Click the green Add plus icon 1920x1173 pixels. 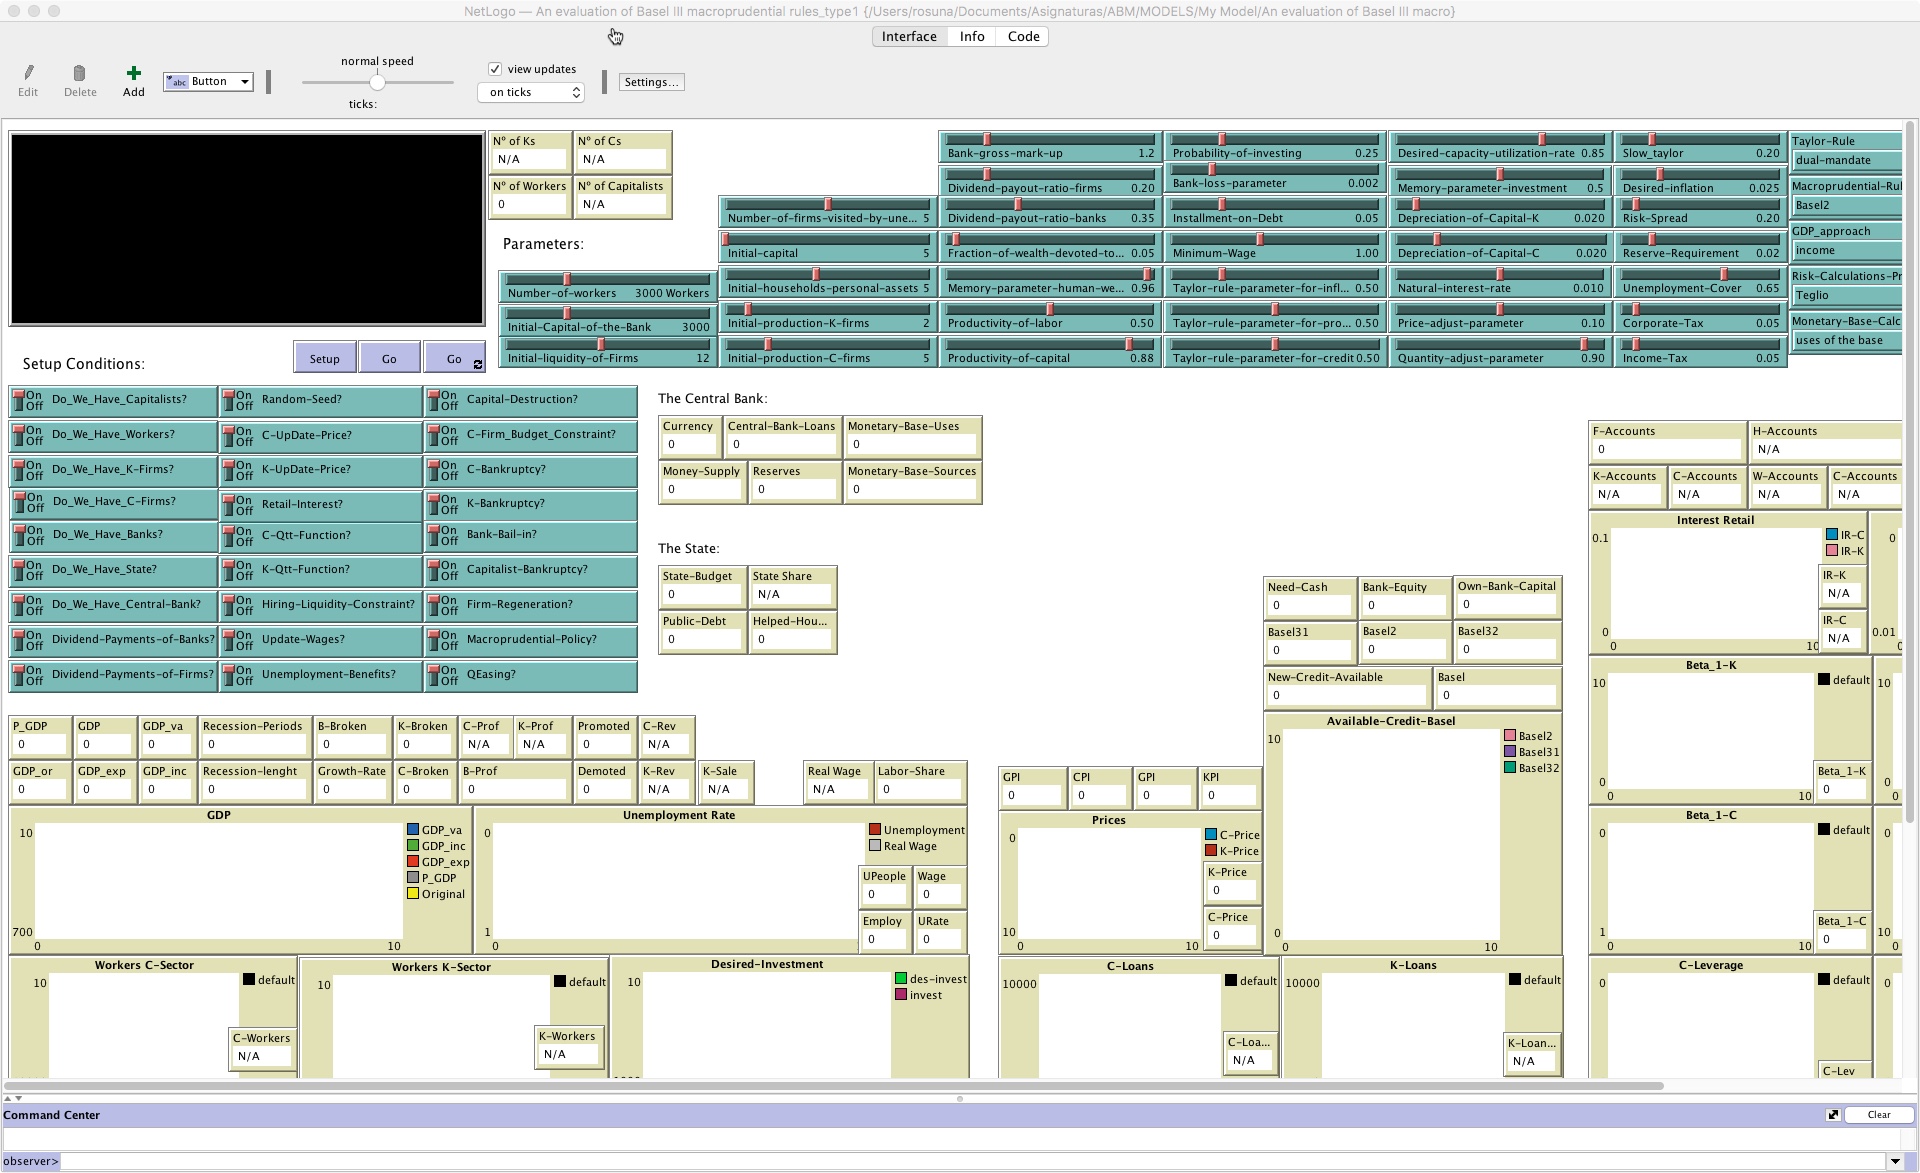tap(133, 73)
